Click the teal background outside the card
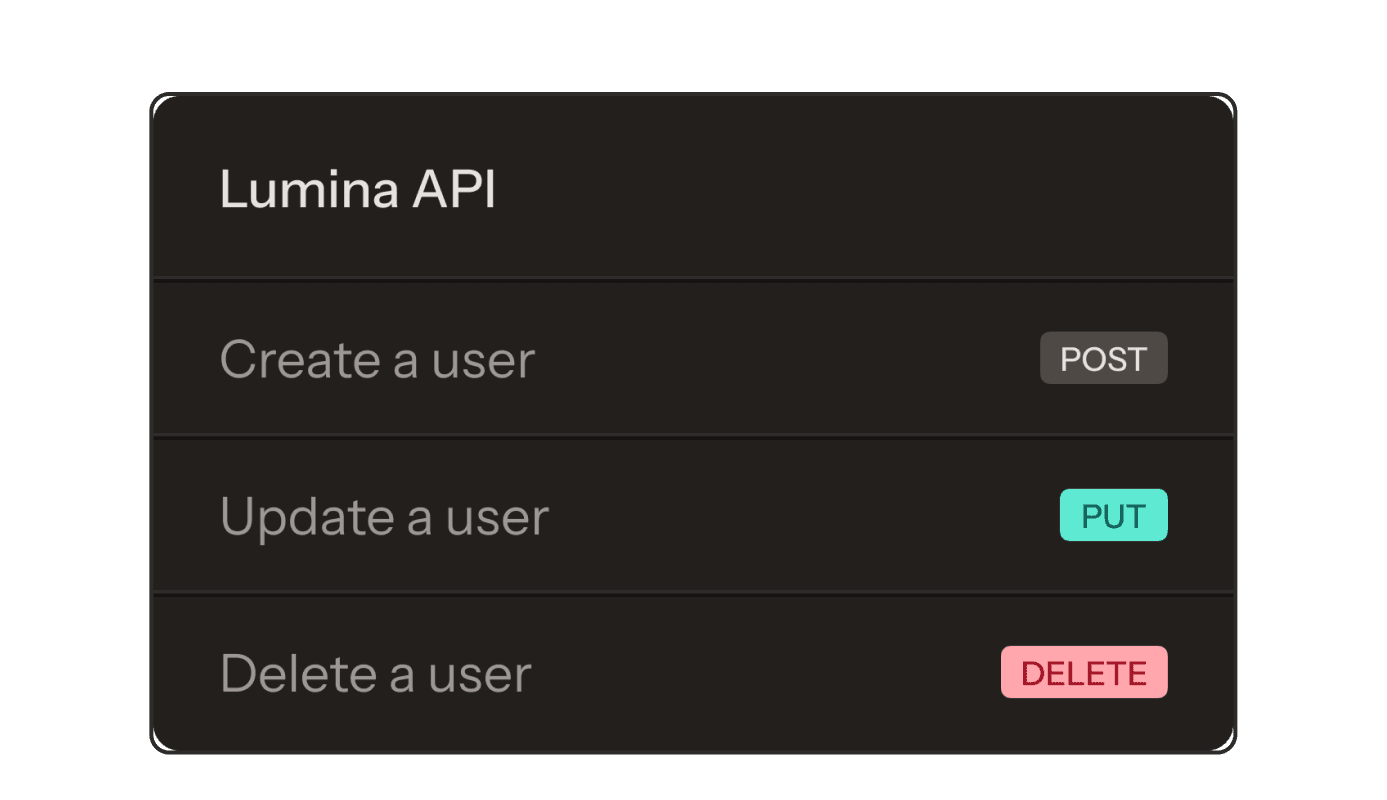This screenshot has height=800, width=1387. pyautogui.click(x=70, y=400)
